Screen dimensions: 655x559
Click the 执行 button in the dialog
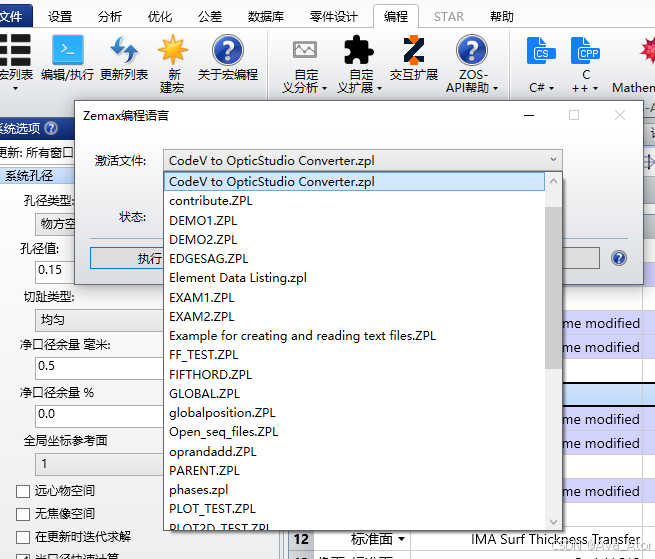click(127, 258)
